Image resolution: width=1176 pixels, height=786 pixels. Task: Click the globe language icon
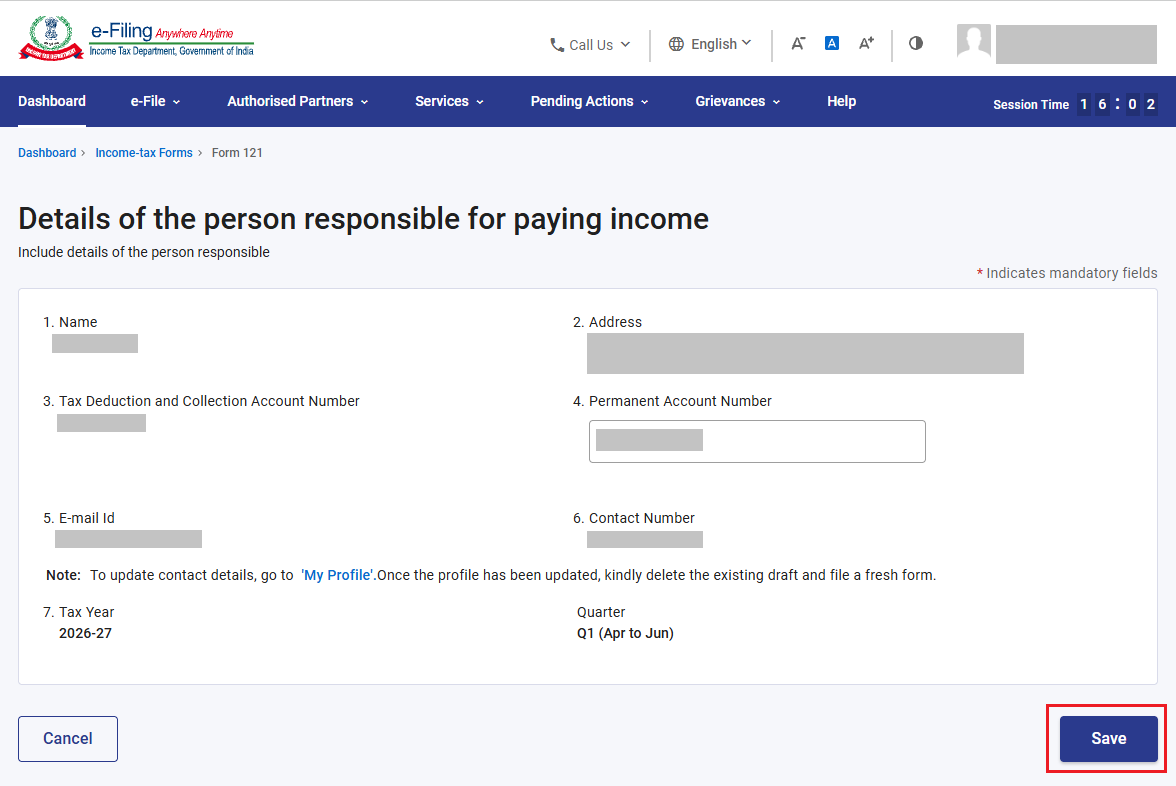point(676,44)
